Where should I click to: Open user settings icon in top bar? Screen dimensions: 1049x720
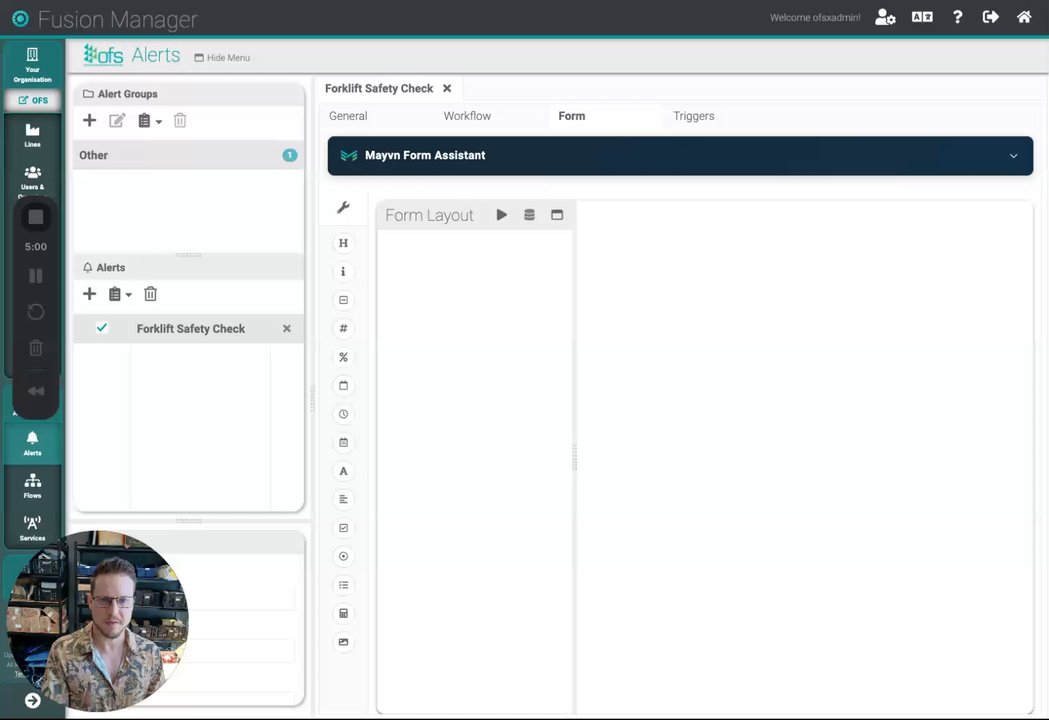885,17
